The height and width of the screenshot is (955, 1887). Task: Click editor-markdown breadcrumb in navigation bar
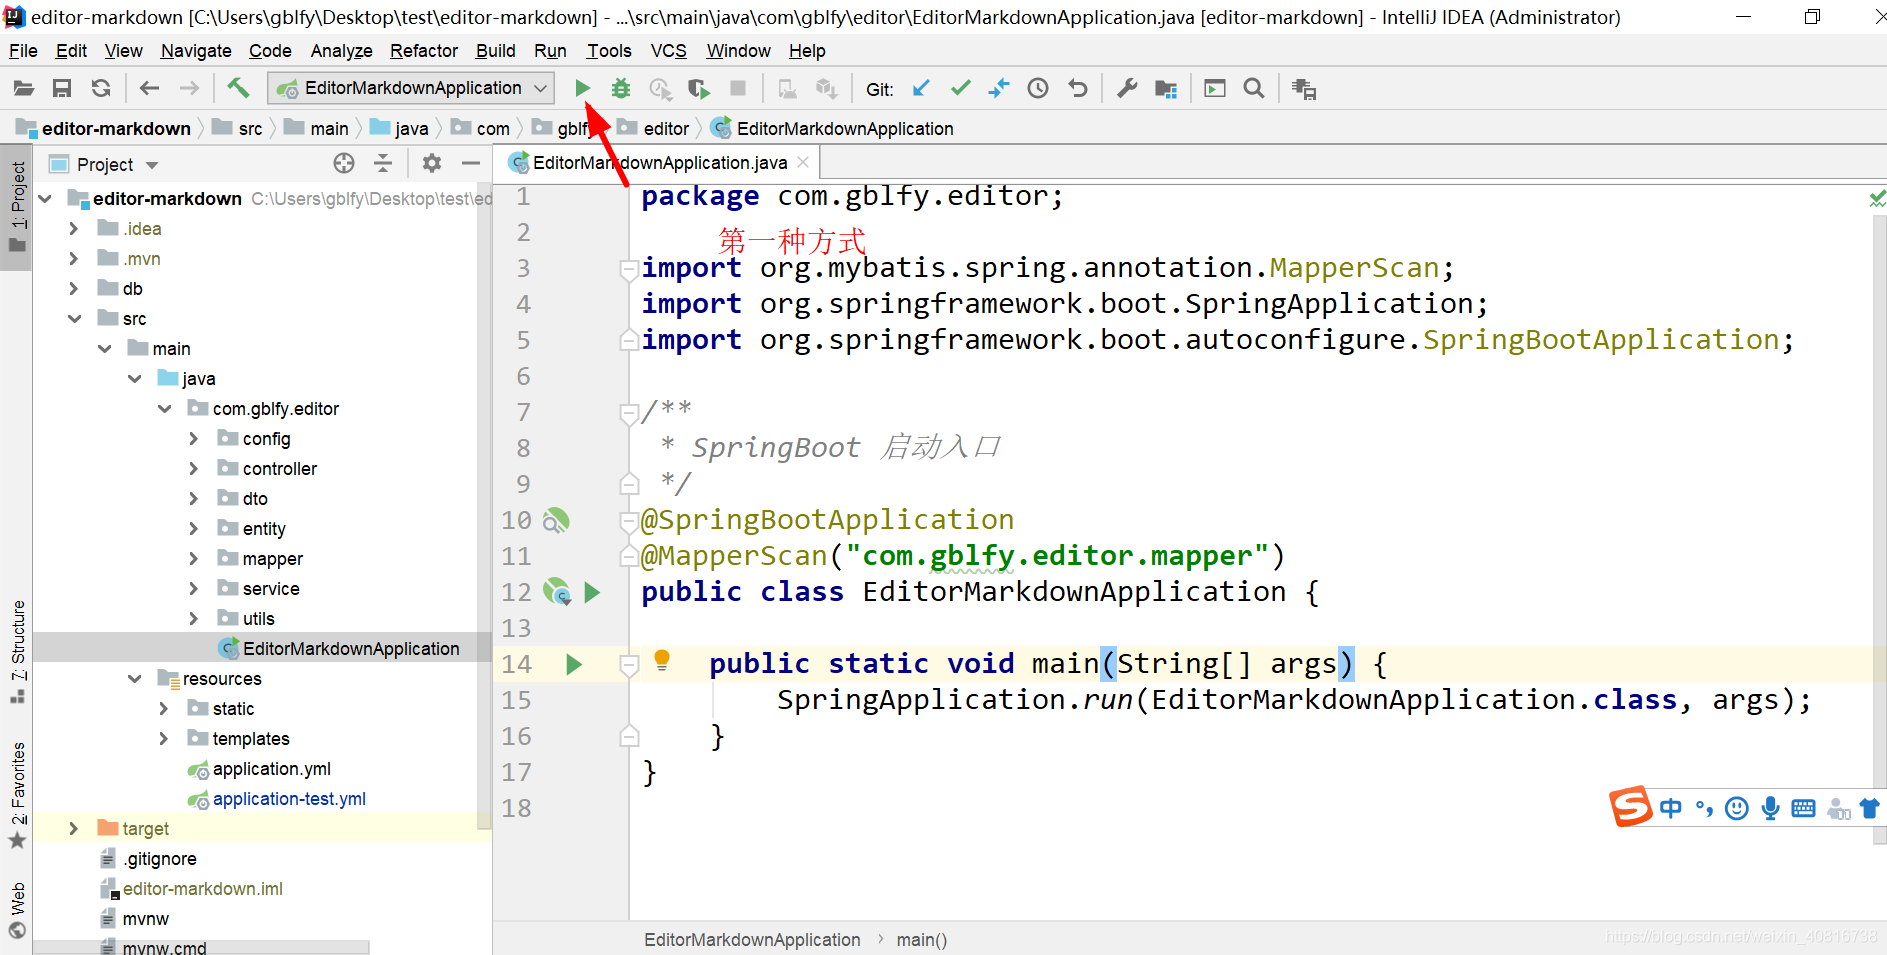[104, 128]
